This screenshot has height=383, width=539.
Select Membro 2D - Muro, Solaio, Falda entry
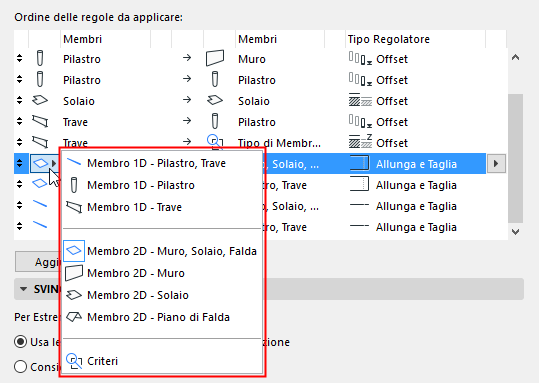pos(161,251)
